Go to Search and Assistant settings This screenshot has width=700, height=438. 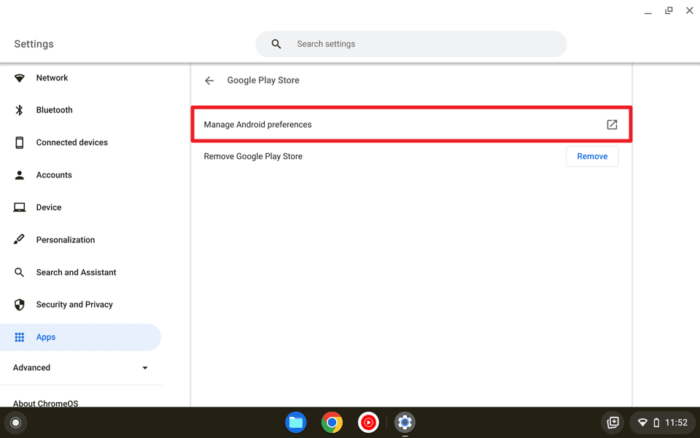(80, 272)
